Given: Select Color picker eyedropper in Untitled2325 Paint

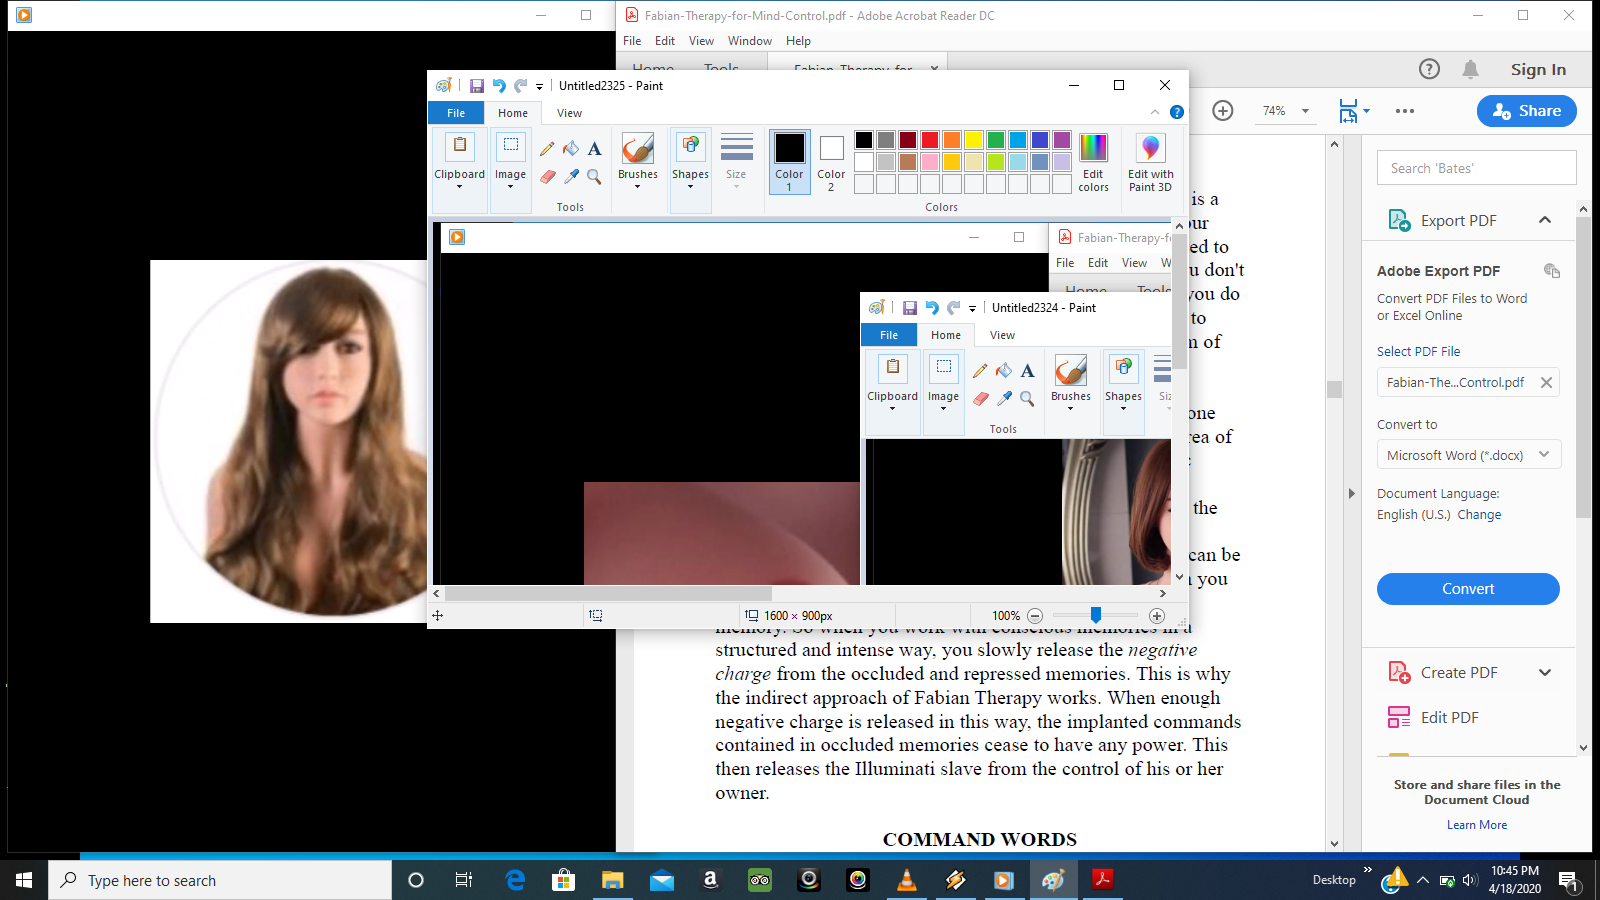Looking at the screenshot, I should click(571, 177).
